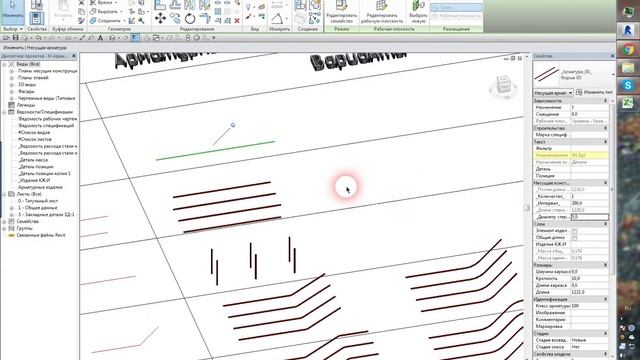
Task: Collapse Ведомости/Спецификации node
Action: pos(4,112)
